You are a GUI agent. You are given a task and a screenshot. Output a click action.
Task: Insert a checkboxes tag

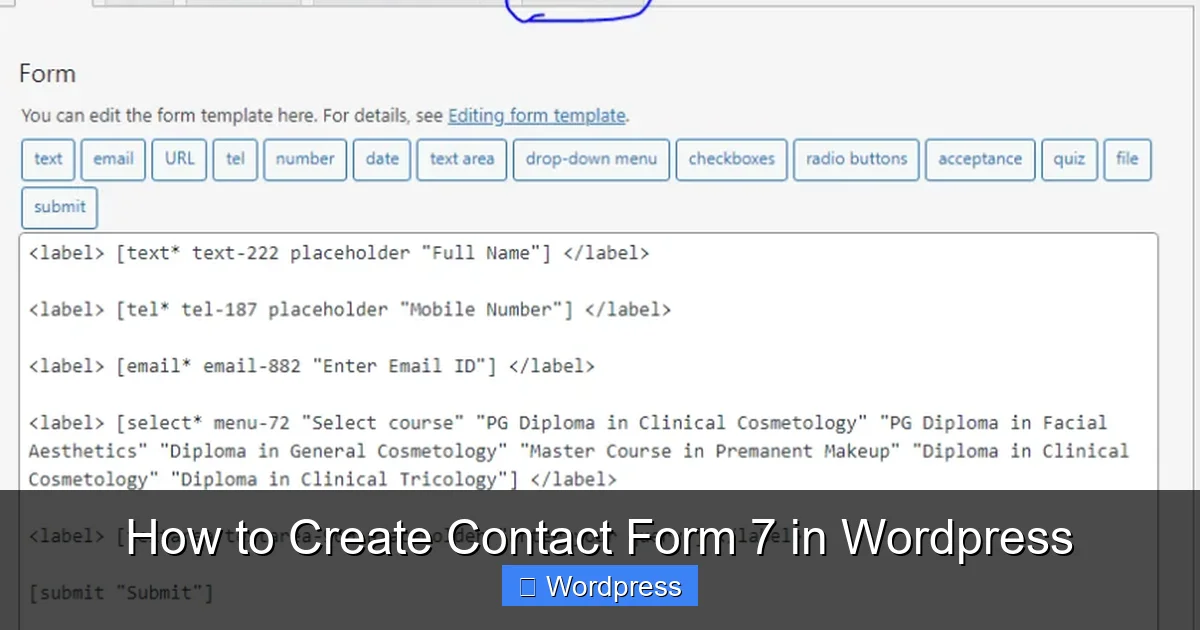732,159
